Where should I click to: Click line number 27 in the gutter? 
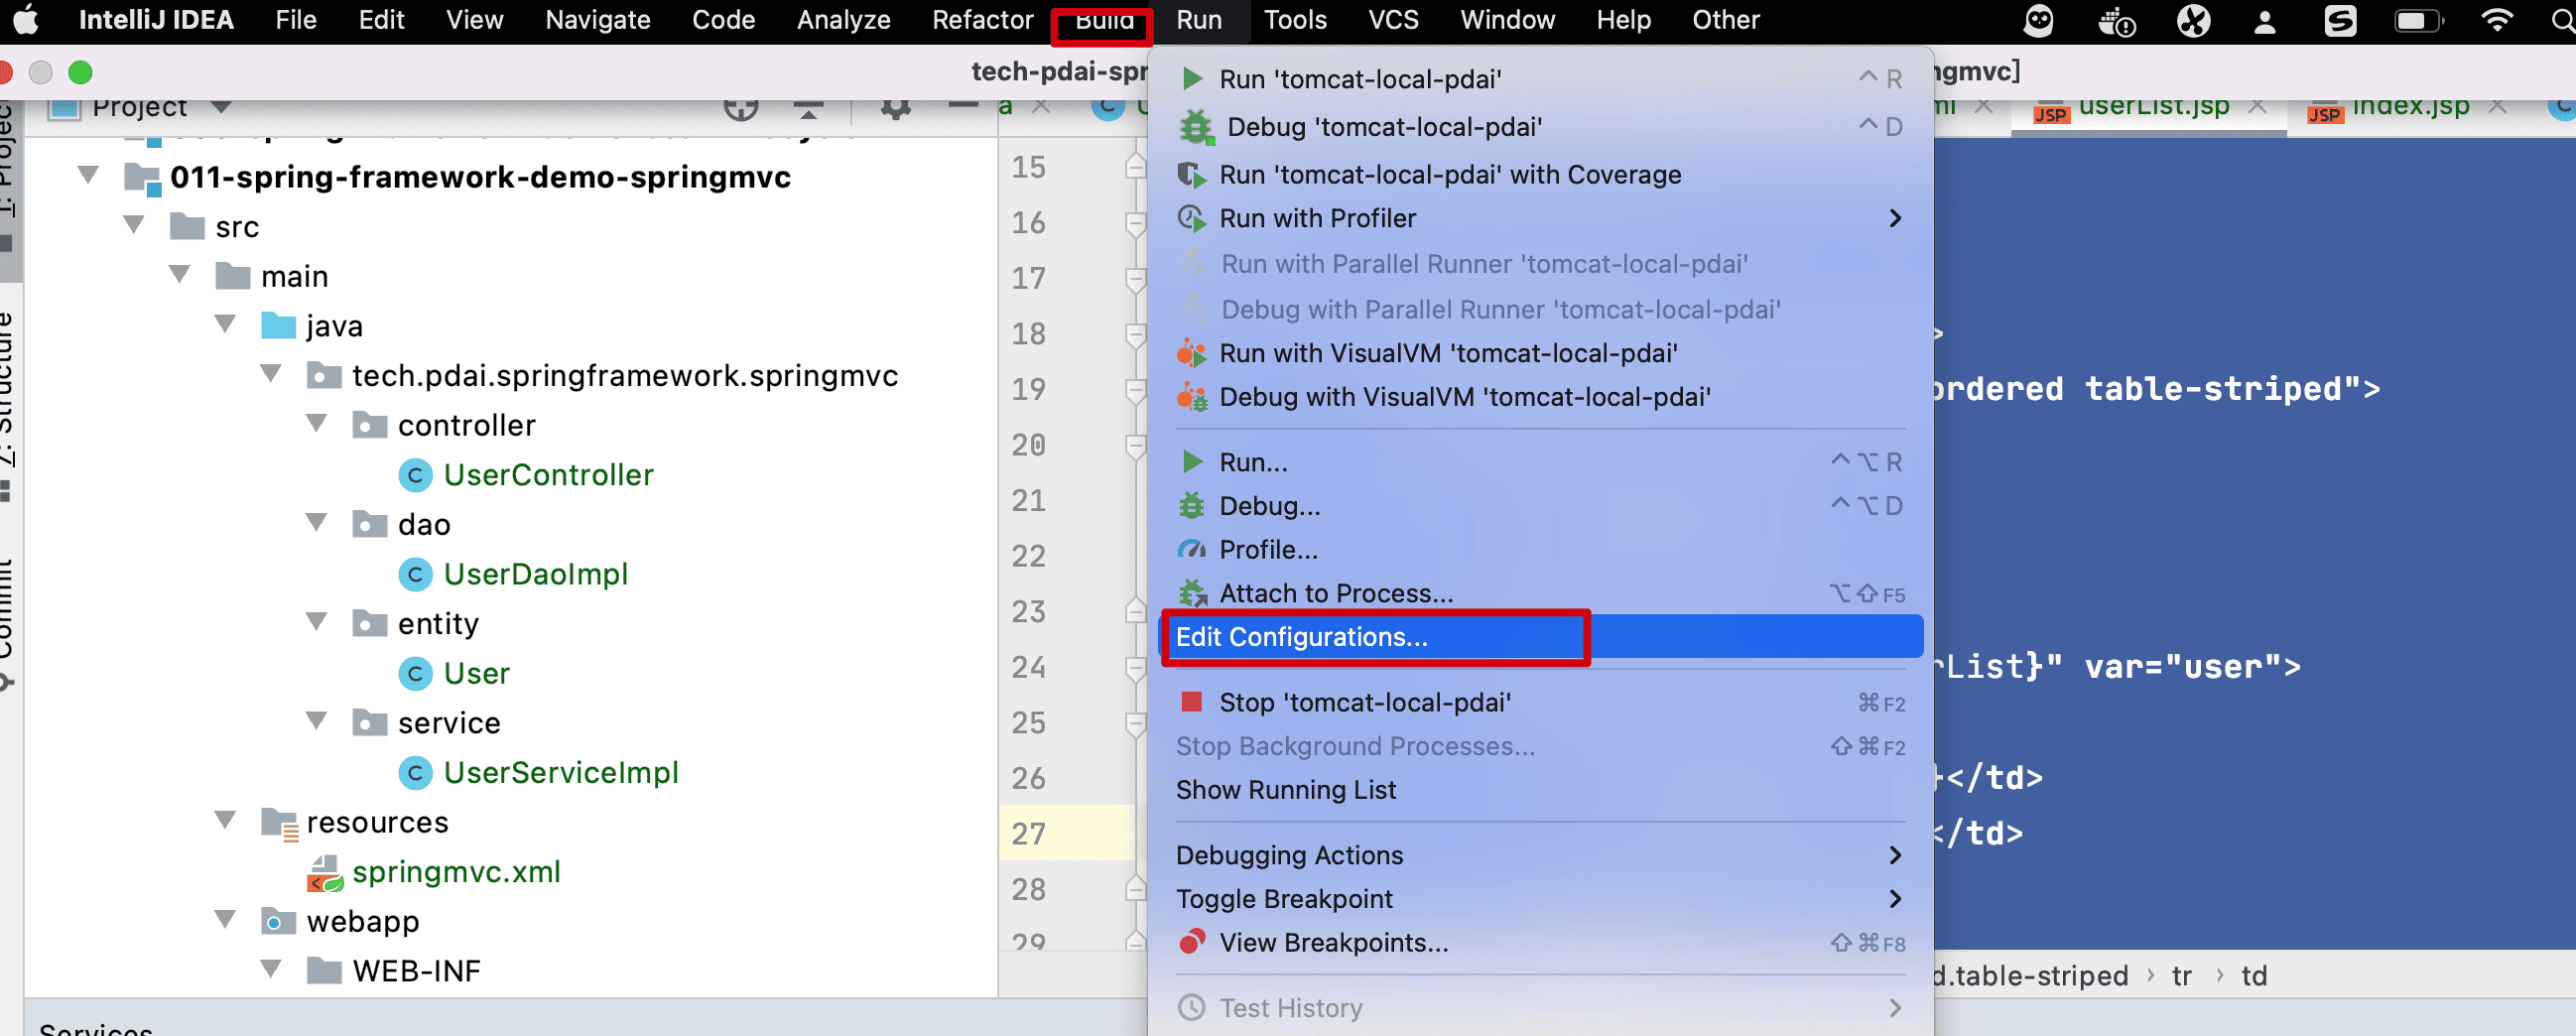(x=1028, y=833)
